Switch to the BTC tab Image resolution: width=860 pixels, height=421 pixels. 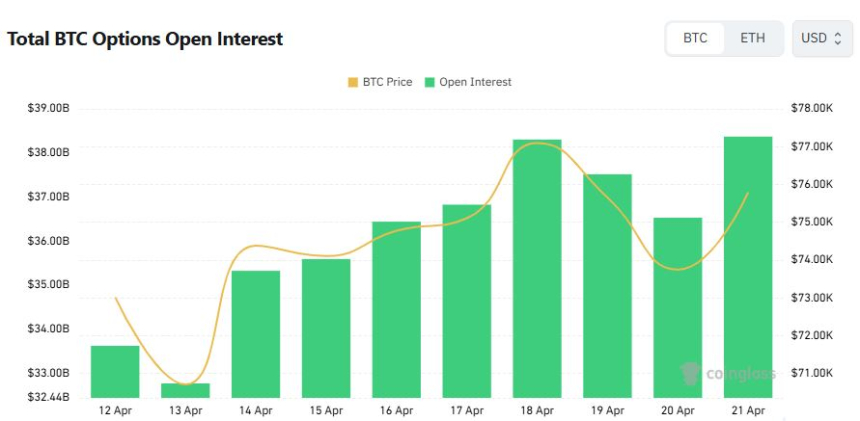click(695, 39)
